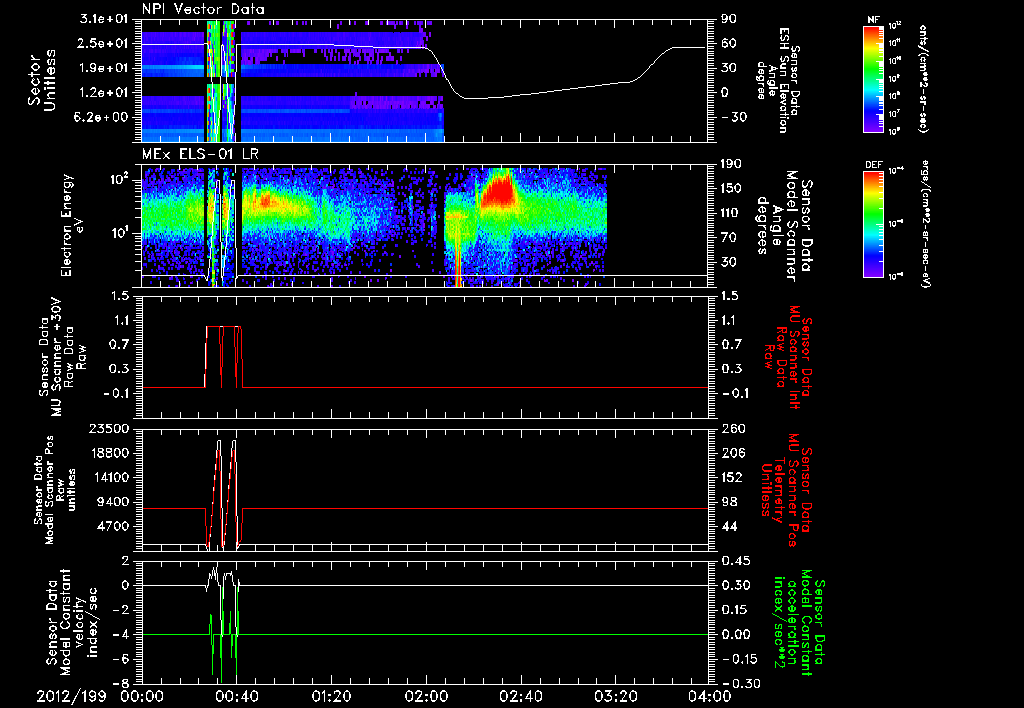Screen dimensions: 1024x708
Task: Click the 90 degree elevation tick
Action: click(x=729, y=20)
